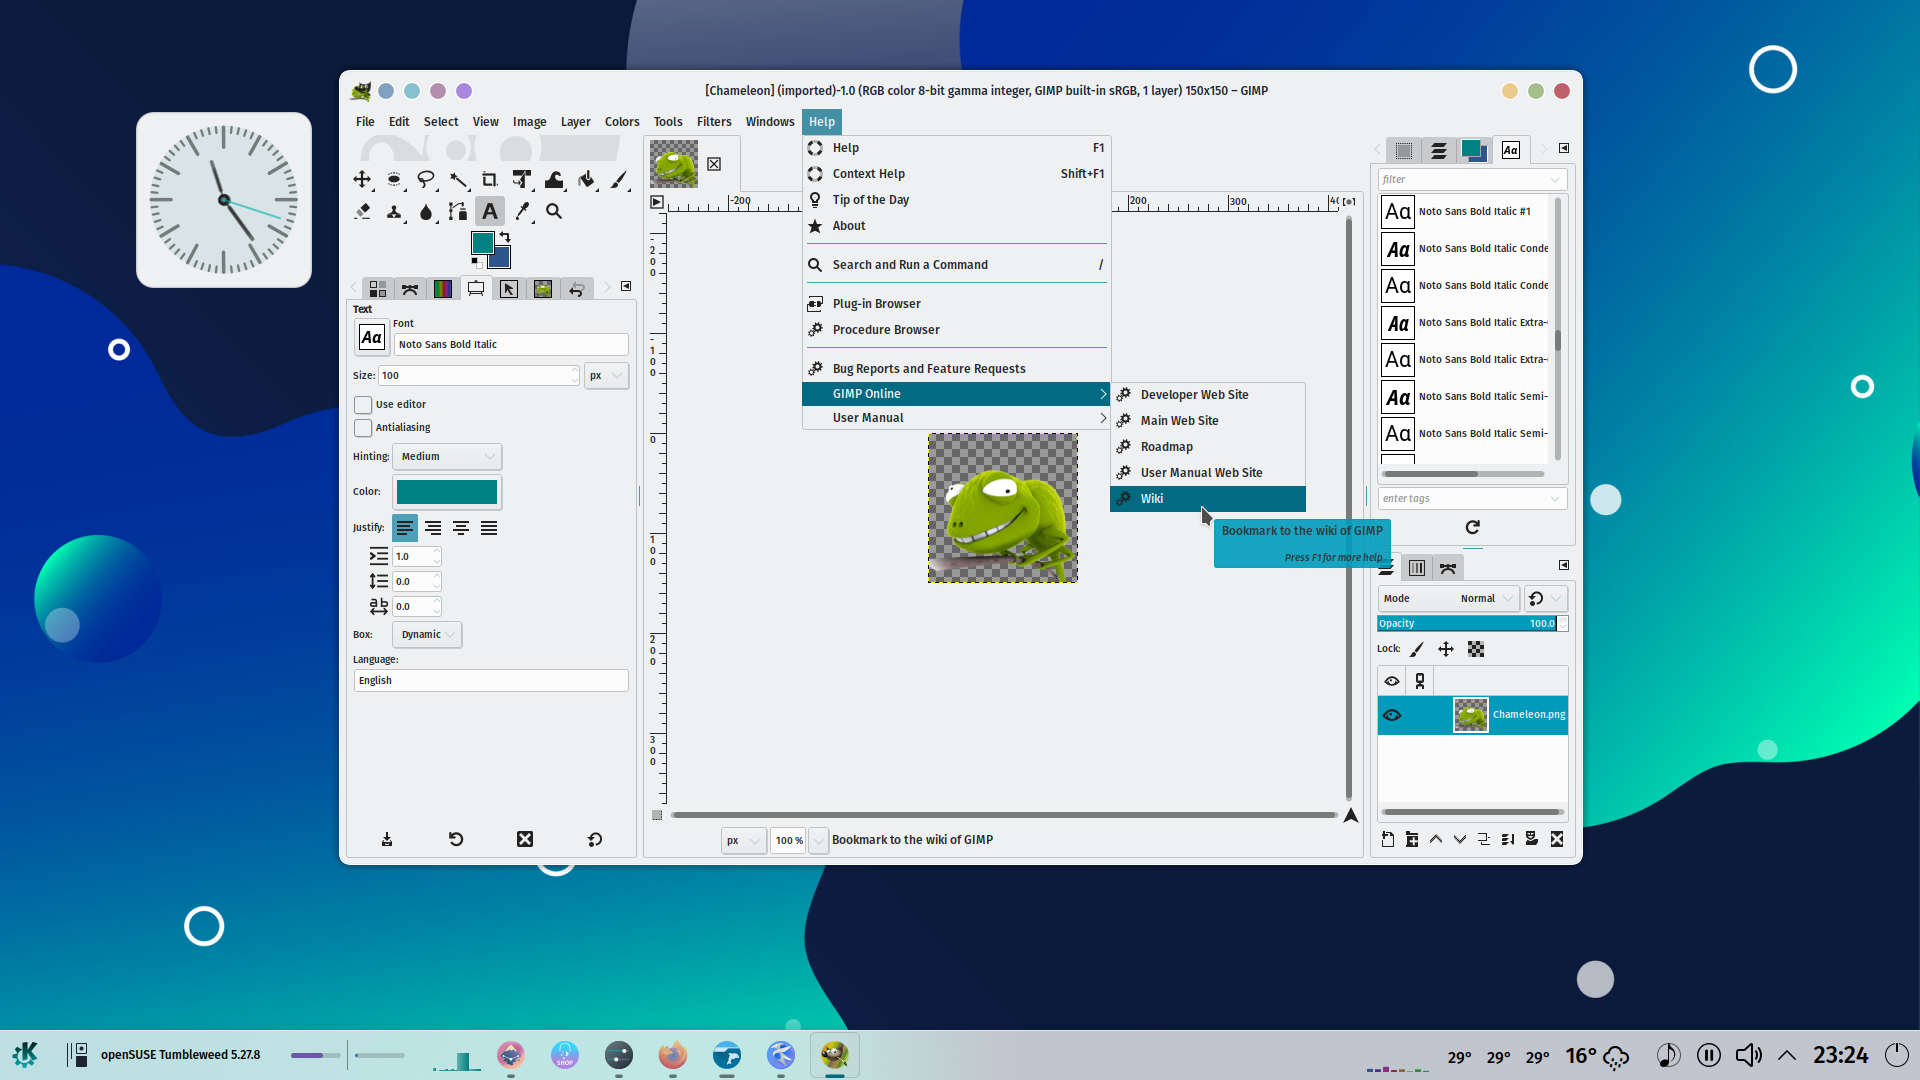Toggle visibility of Chameleon.png layer
Screen dimensions: 1920x1080
click(x=1392, y=715)
